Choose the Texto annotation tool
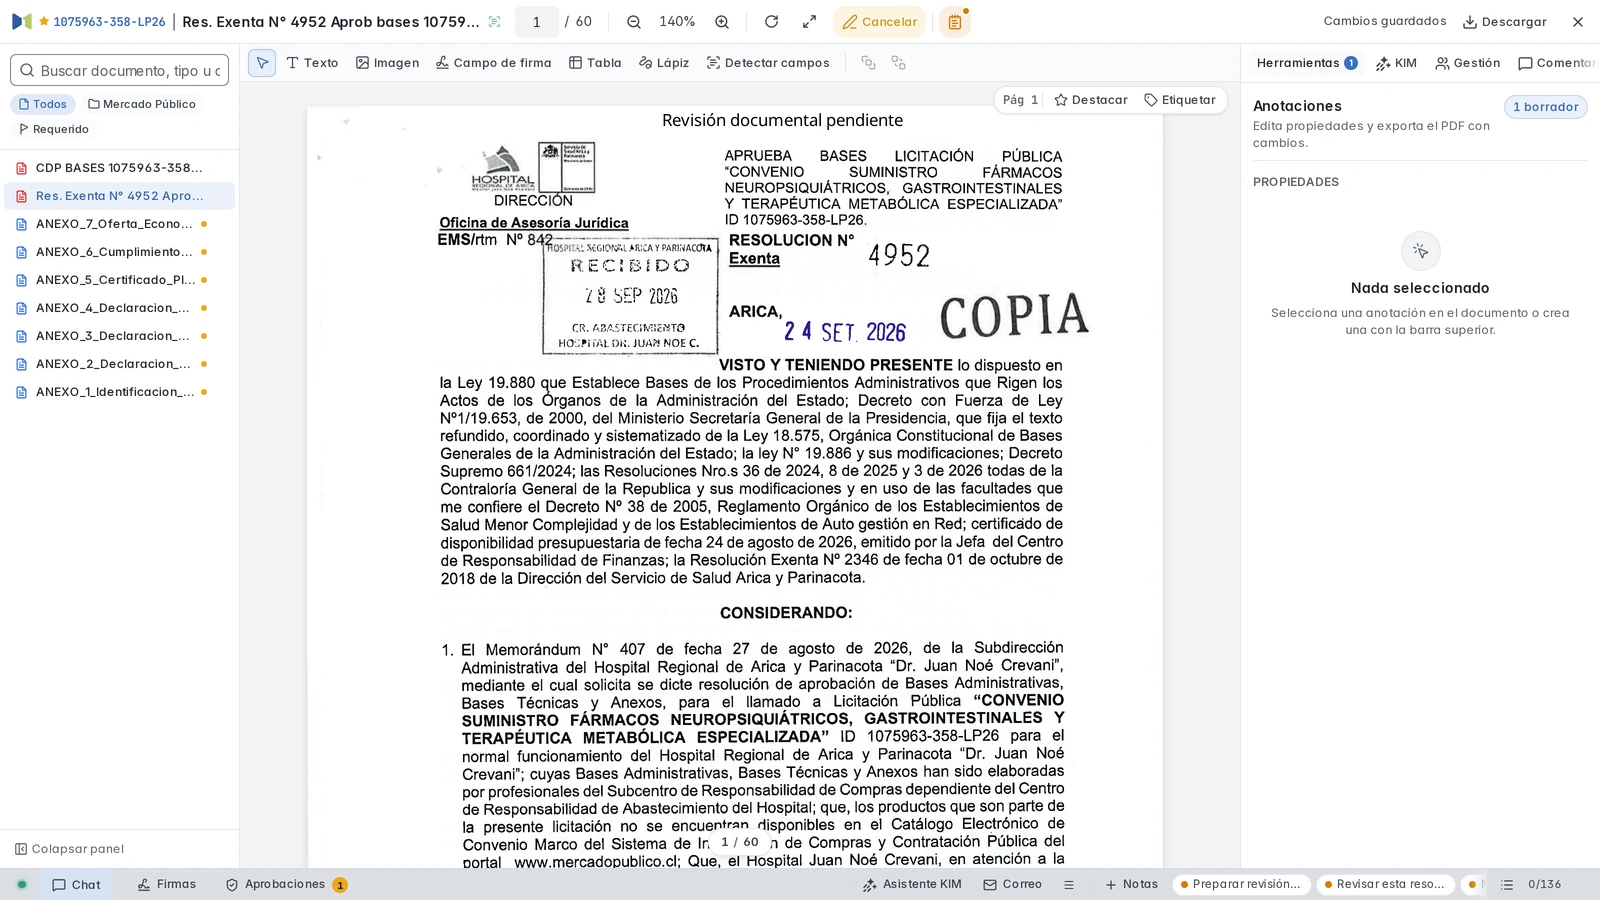1600x900 pixels. 312,63
